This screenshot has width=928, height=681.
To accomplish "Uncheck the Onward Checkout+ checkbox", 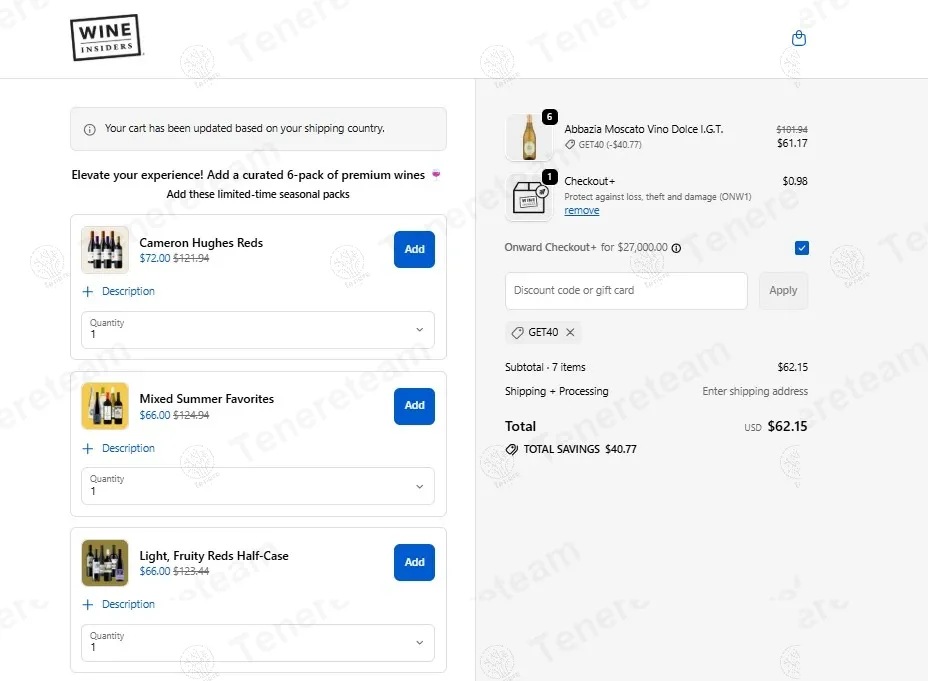I will (x=801, y=248).
